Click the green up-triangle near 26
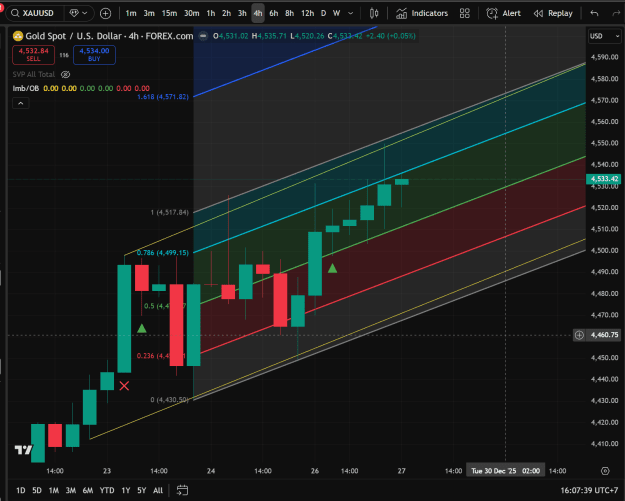The height and width of the screenshot is (501, 625). (x=332, y=269)
